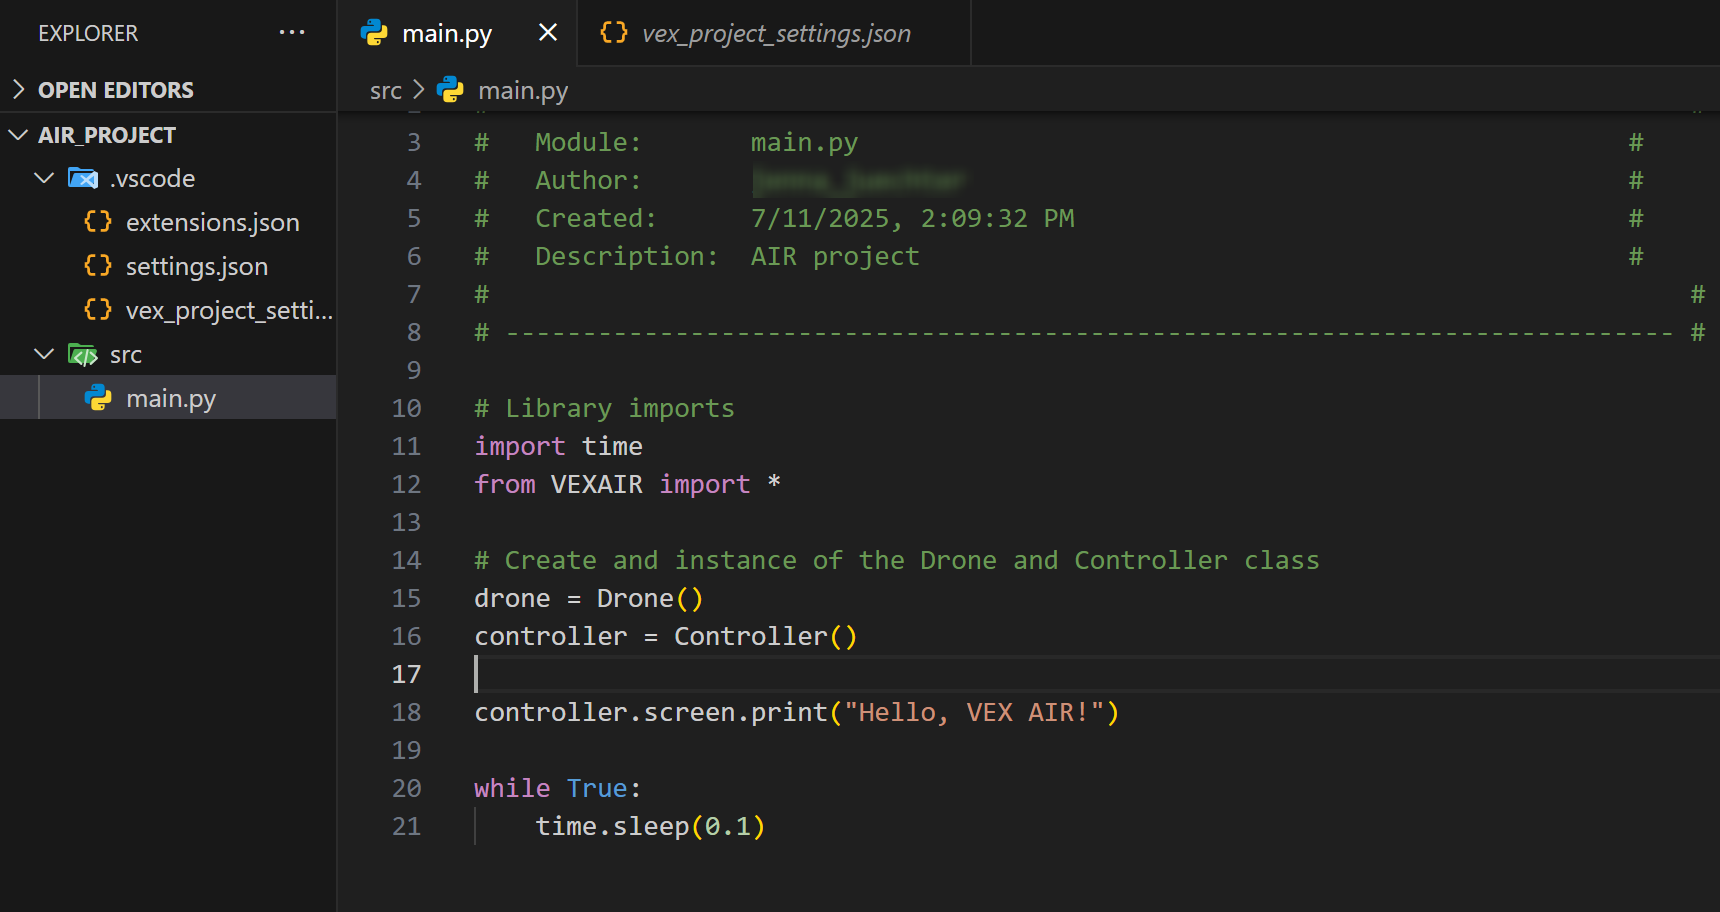The width and height of the screenshot is (1720, 912).
Task: Click the .vscode folder icon
Action: pyautogui.click(x=82, y=178)
